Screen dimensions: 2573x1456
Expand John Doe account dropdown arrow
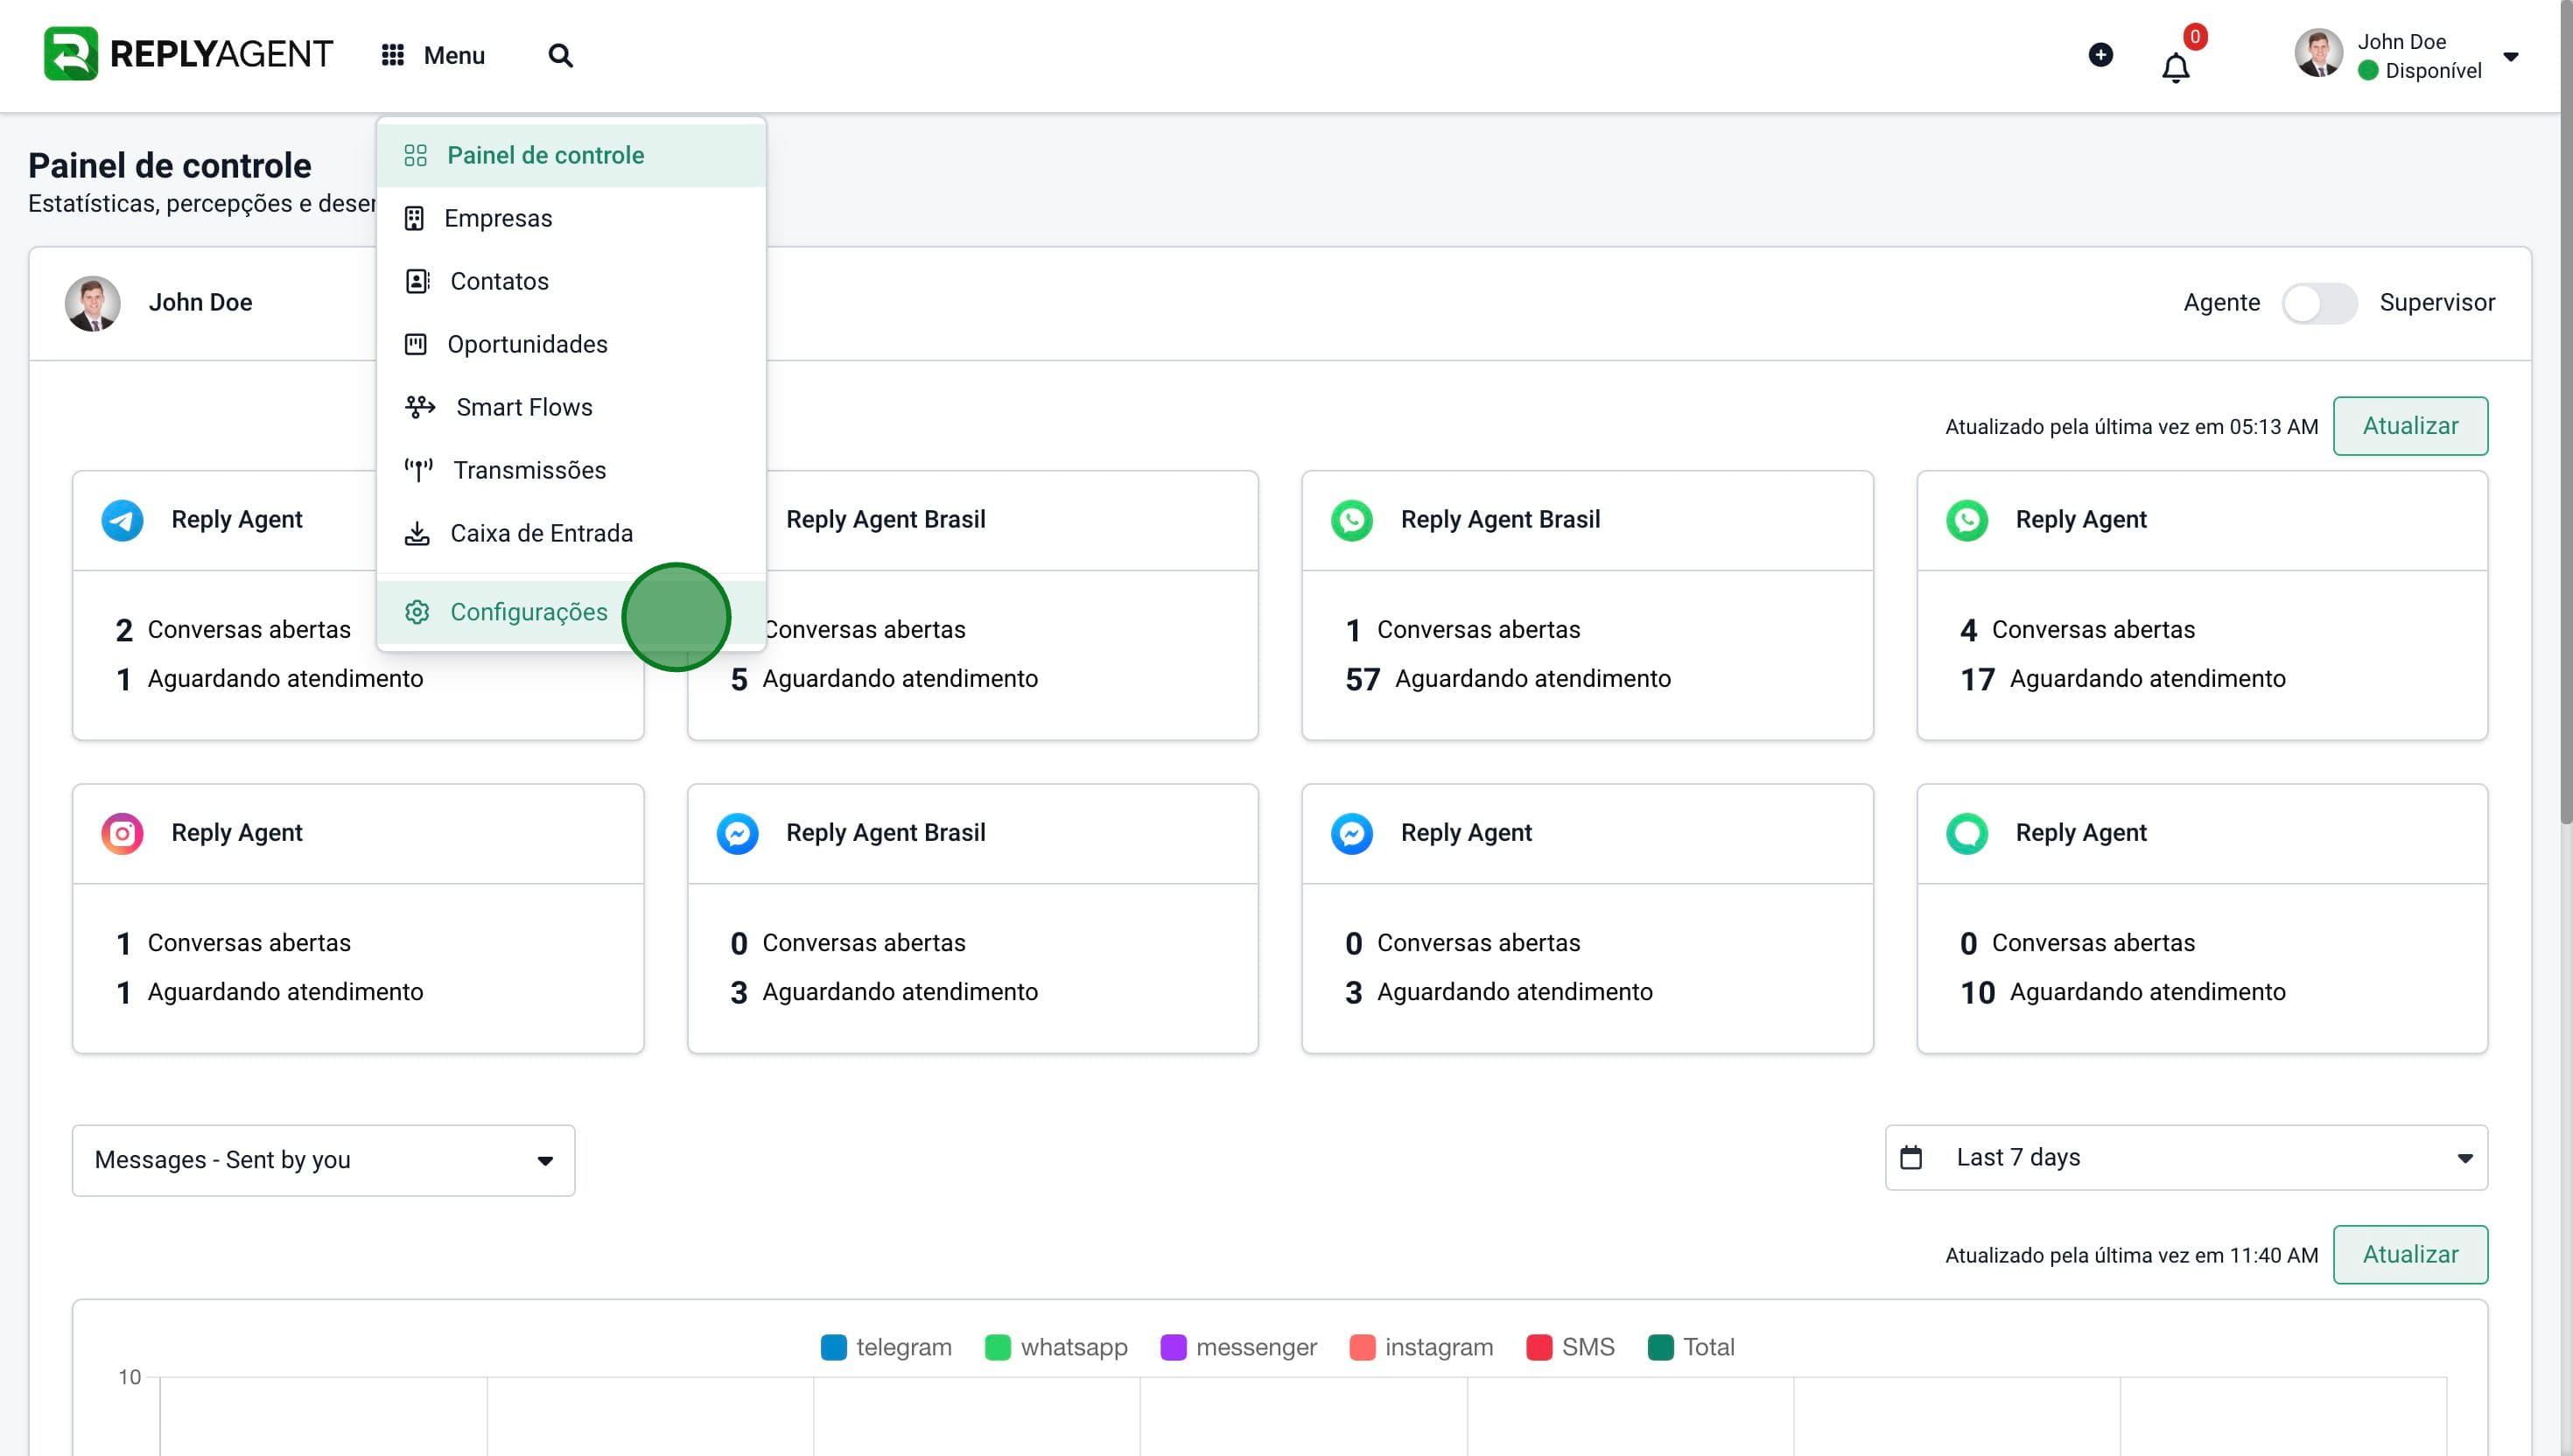tap(2510, 56)
